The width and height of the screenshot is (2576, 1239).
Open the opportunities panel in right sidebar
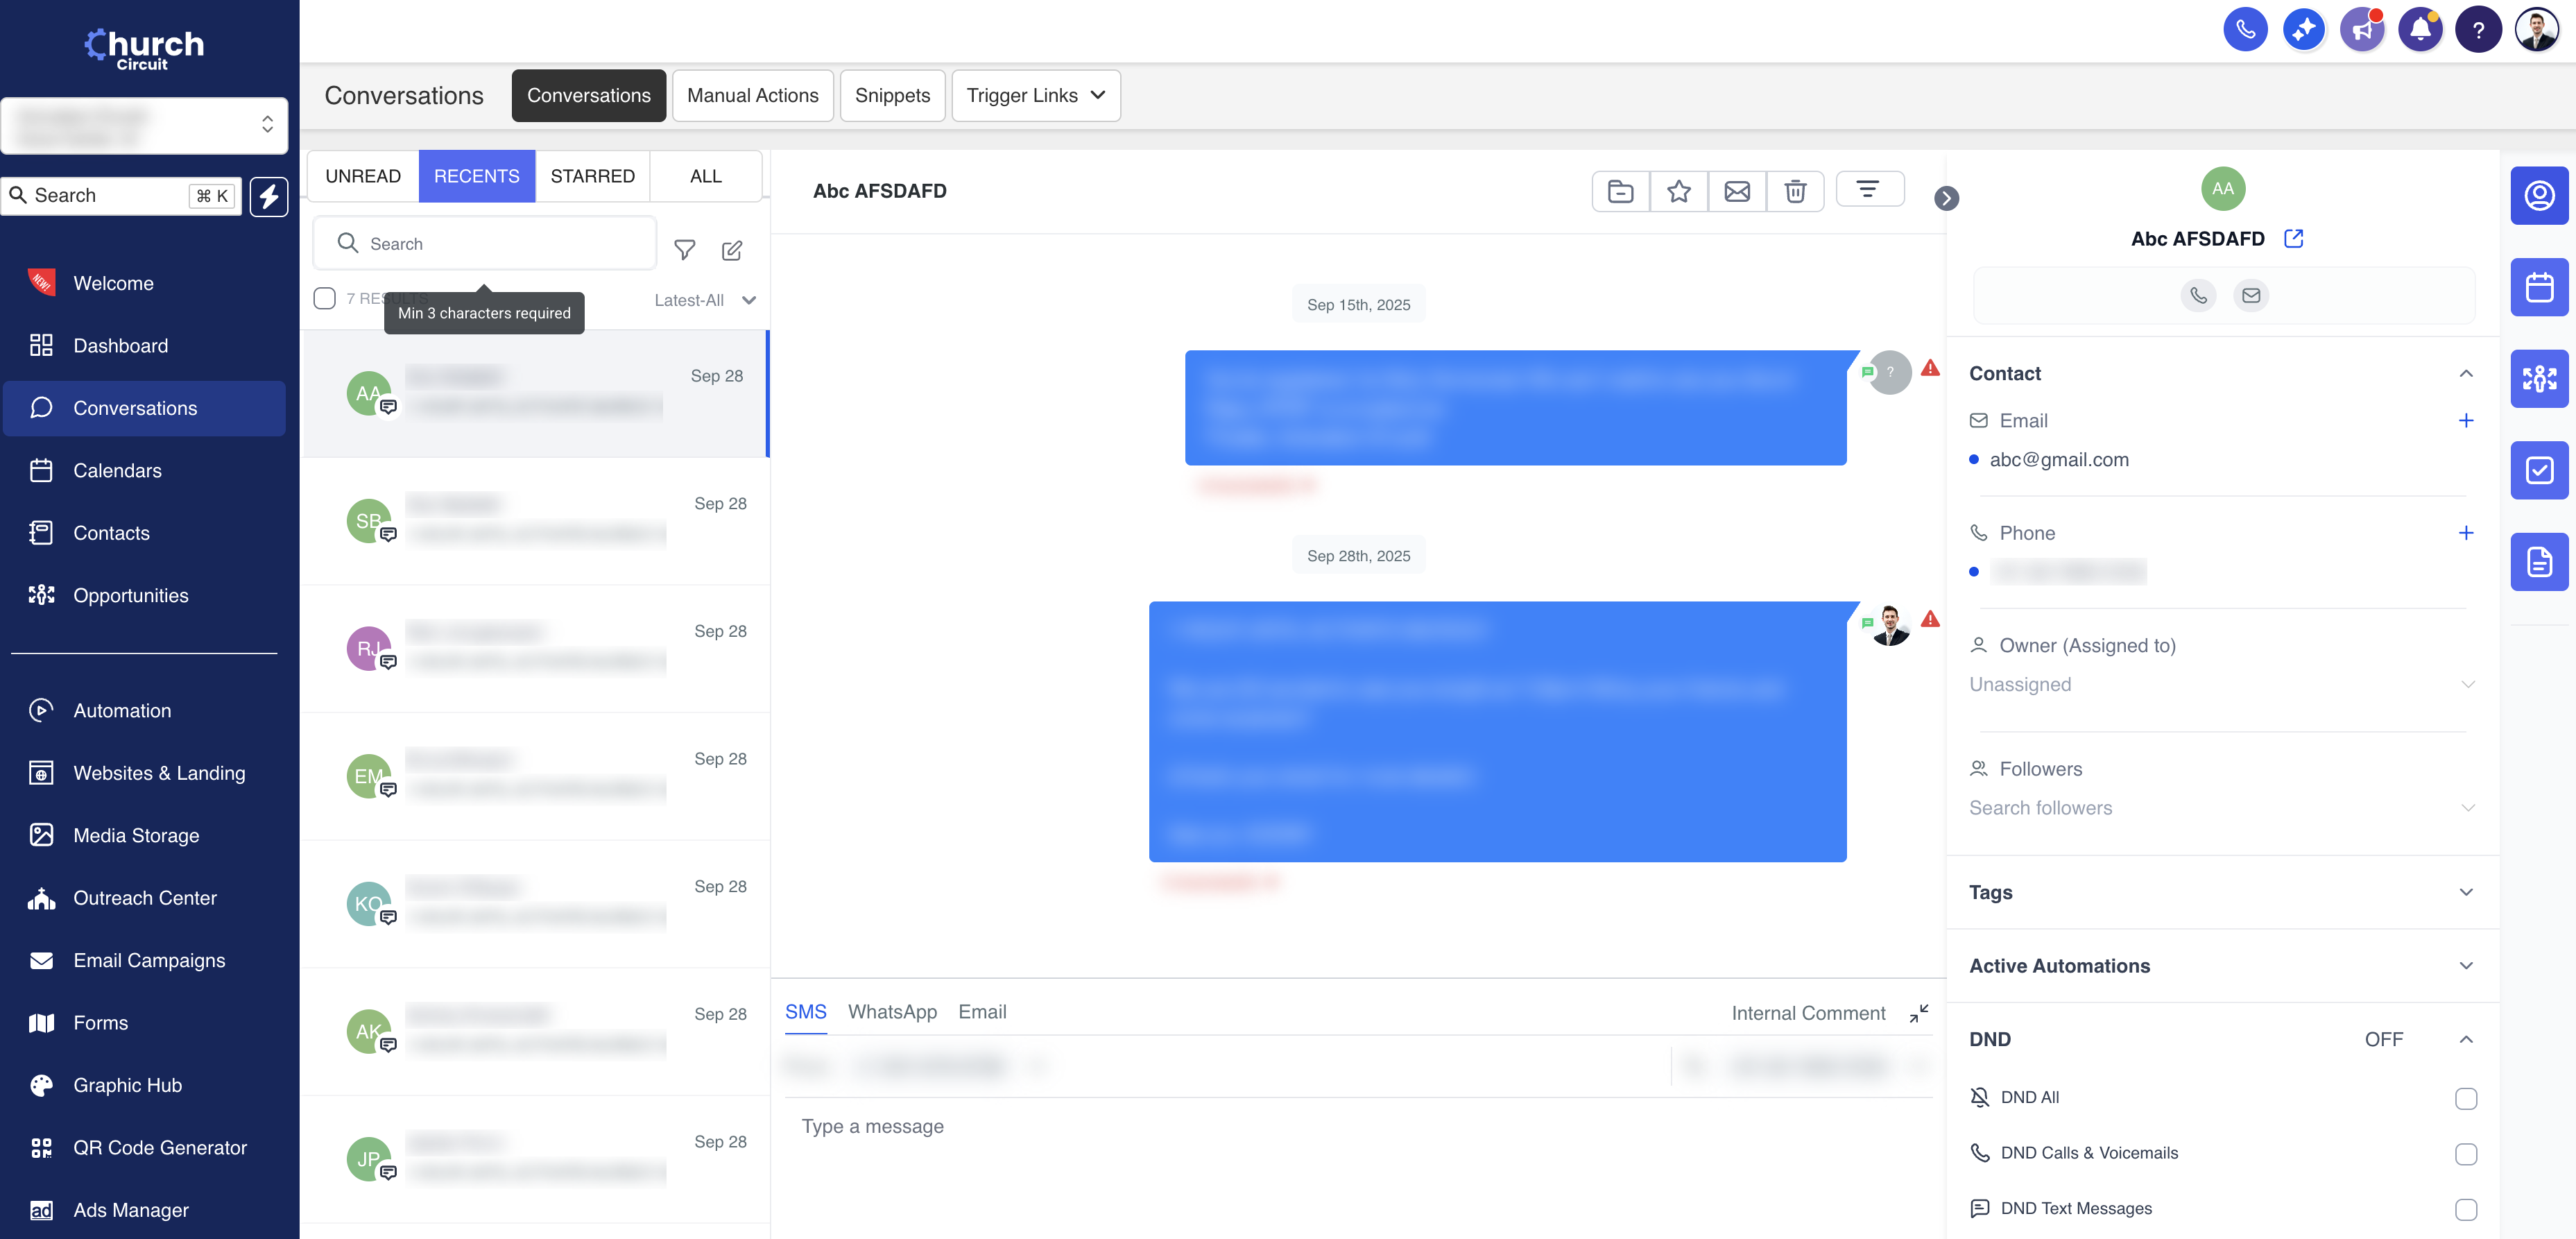point(2540,379)
